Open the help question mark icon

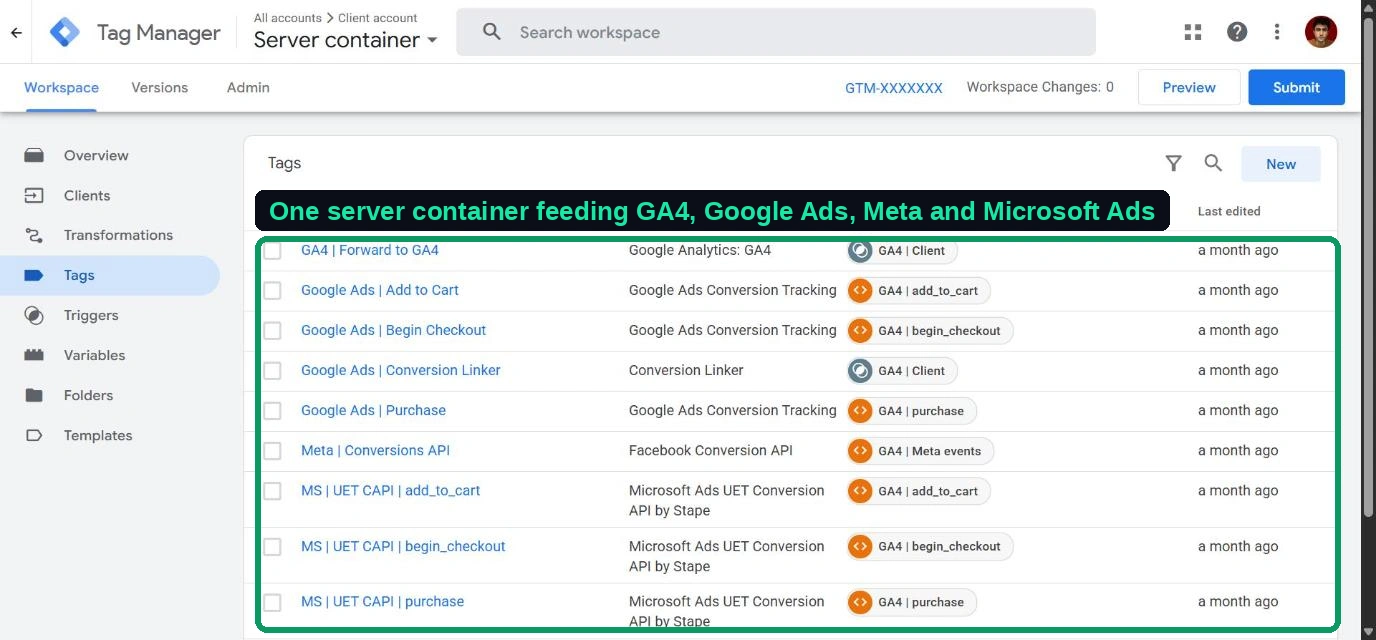1237,32
